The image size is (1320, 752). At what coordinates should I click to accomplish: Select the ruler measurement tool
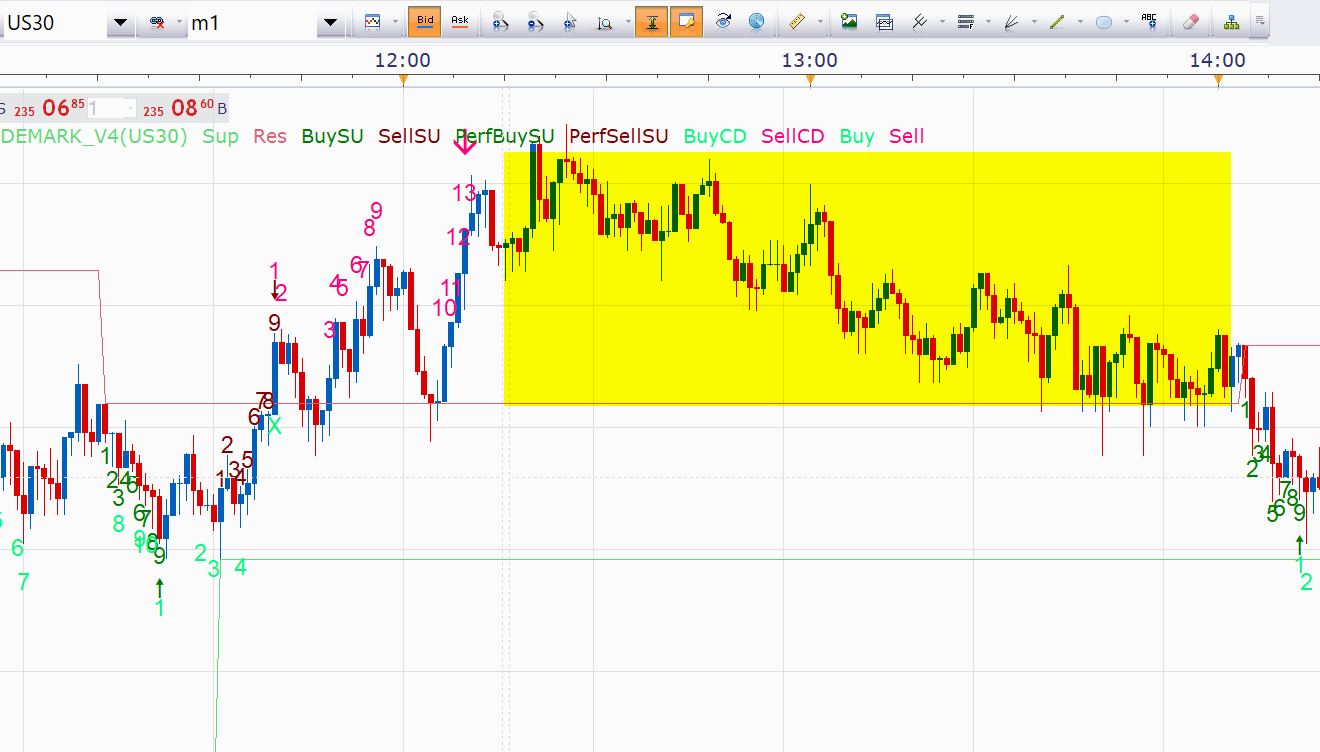point(796,21)
